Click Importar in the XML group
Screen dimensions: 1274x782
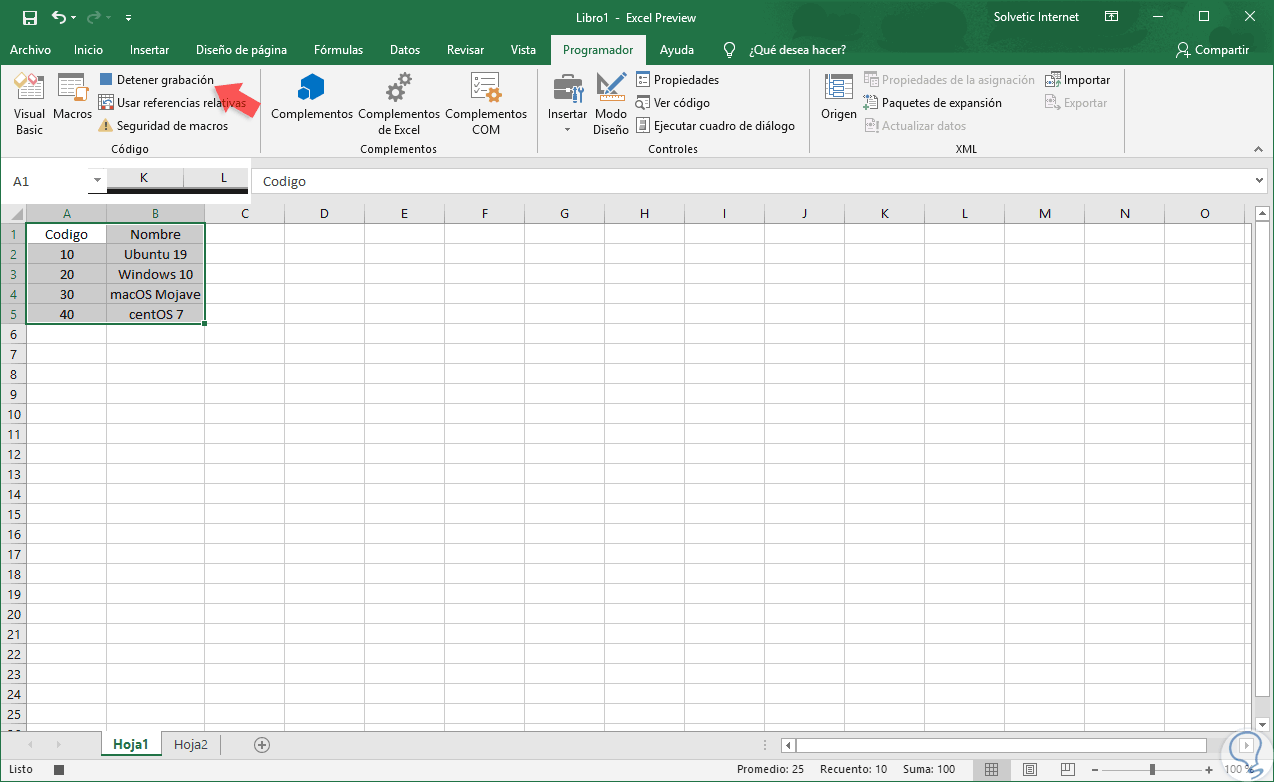[x=1078, y=79]
